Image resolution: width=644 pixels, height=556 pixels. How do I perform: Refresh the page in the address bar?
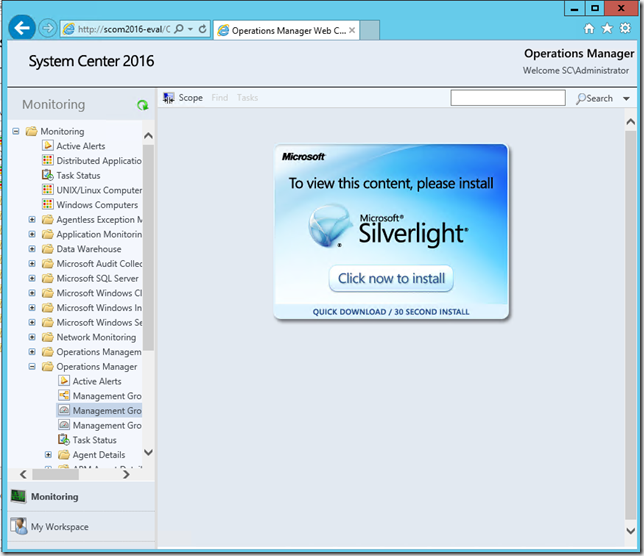tap(202, 29)
